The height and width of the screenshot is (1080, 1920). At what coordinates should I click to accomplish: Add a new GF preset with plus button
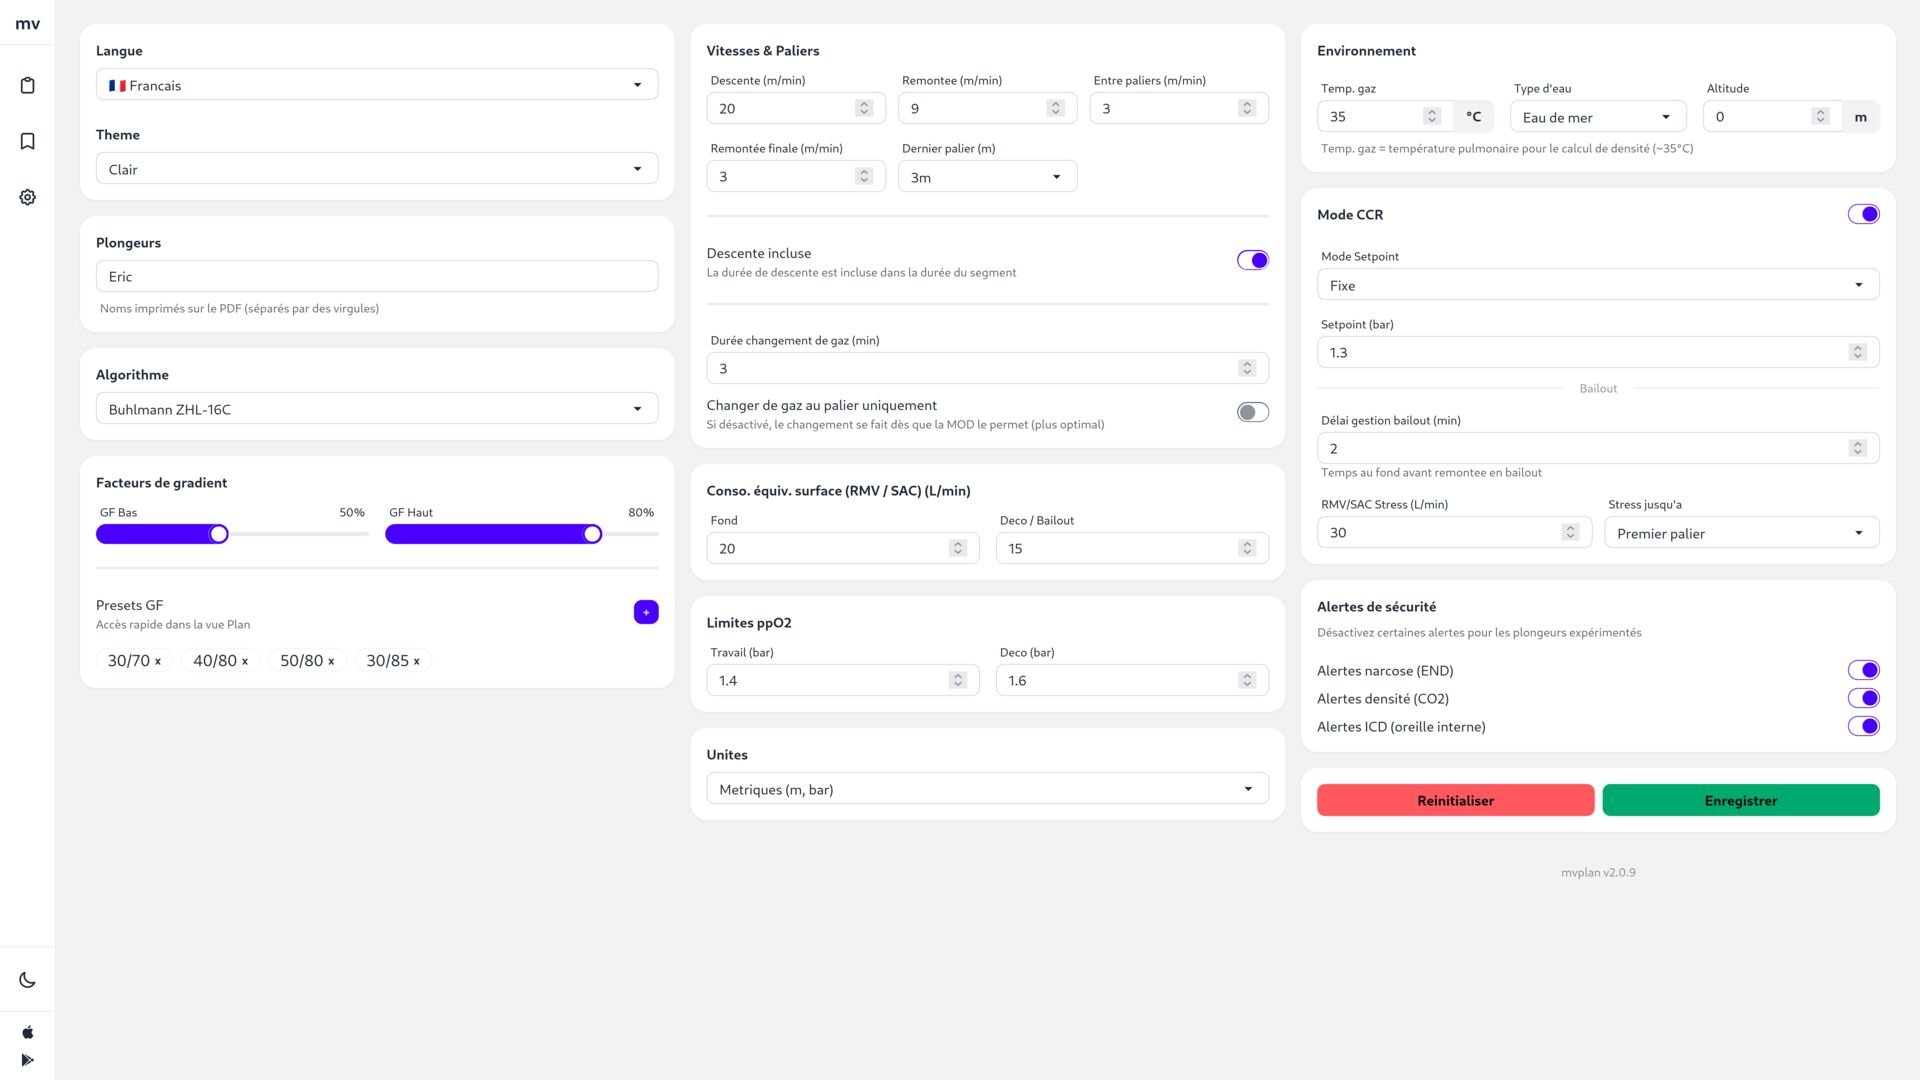pyautogui.click(x=646, y=612)
